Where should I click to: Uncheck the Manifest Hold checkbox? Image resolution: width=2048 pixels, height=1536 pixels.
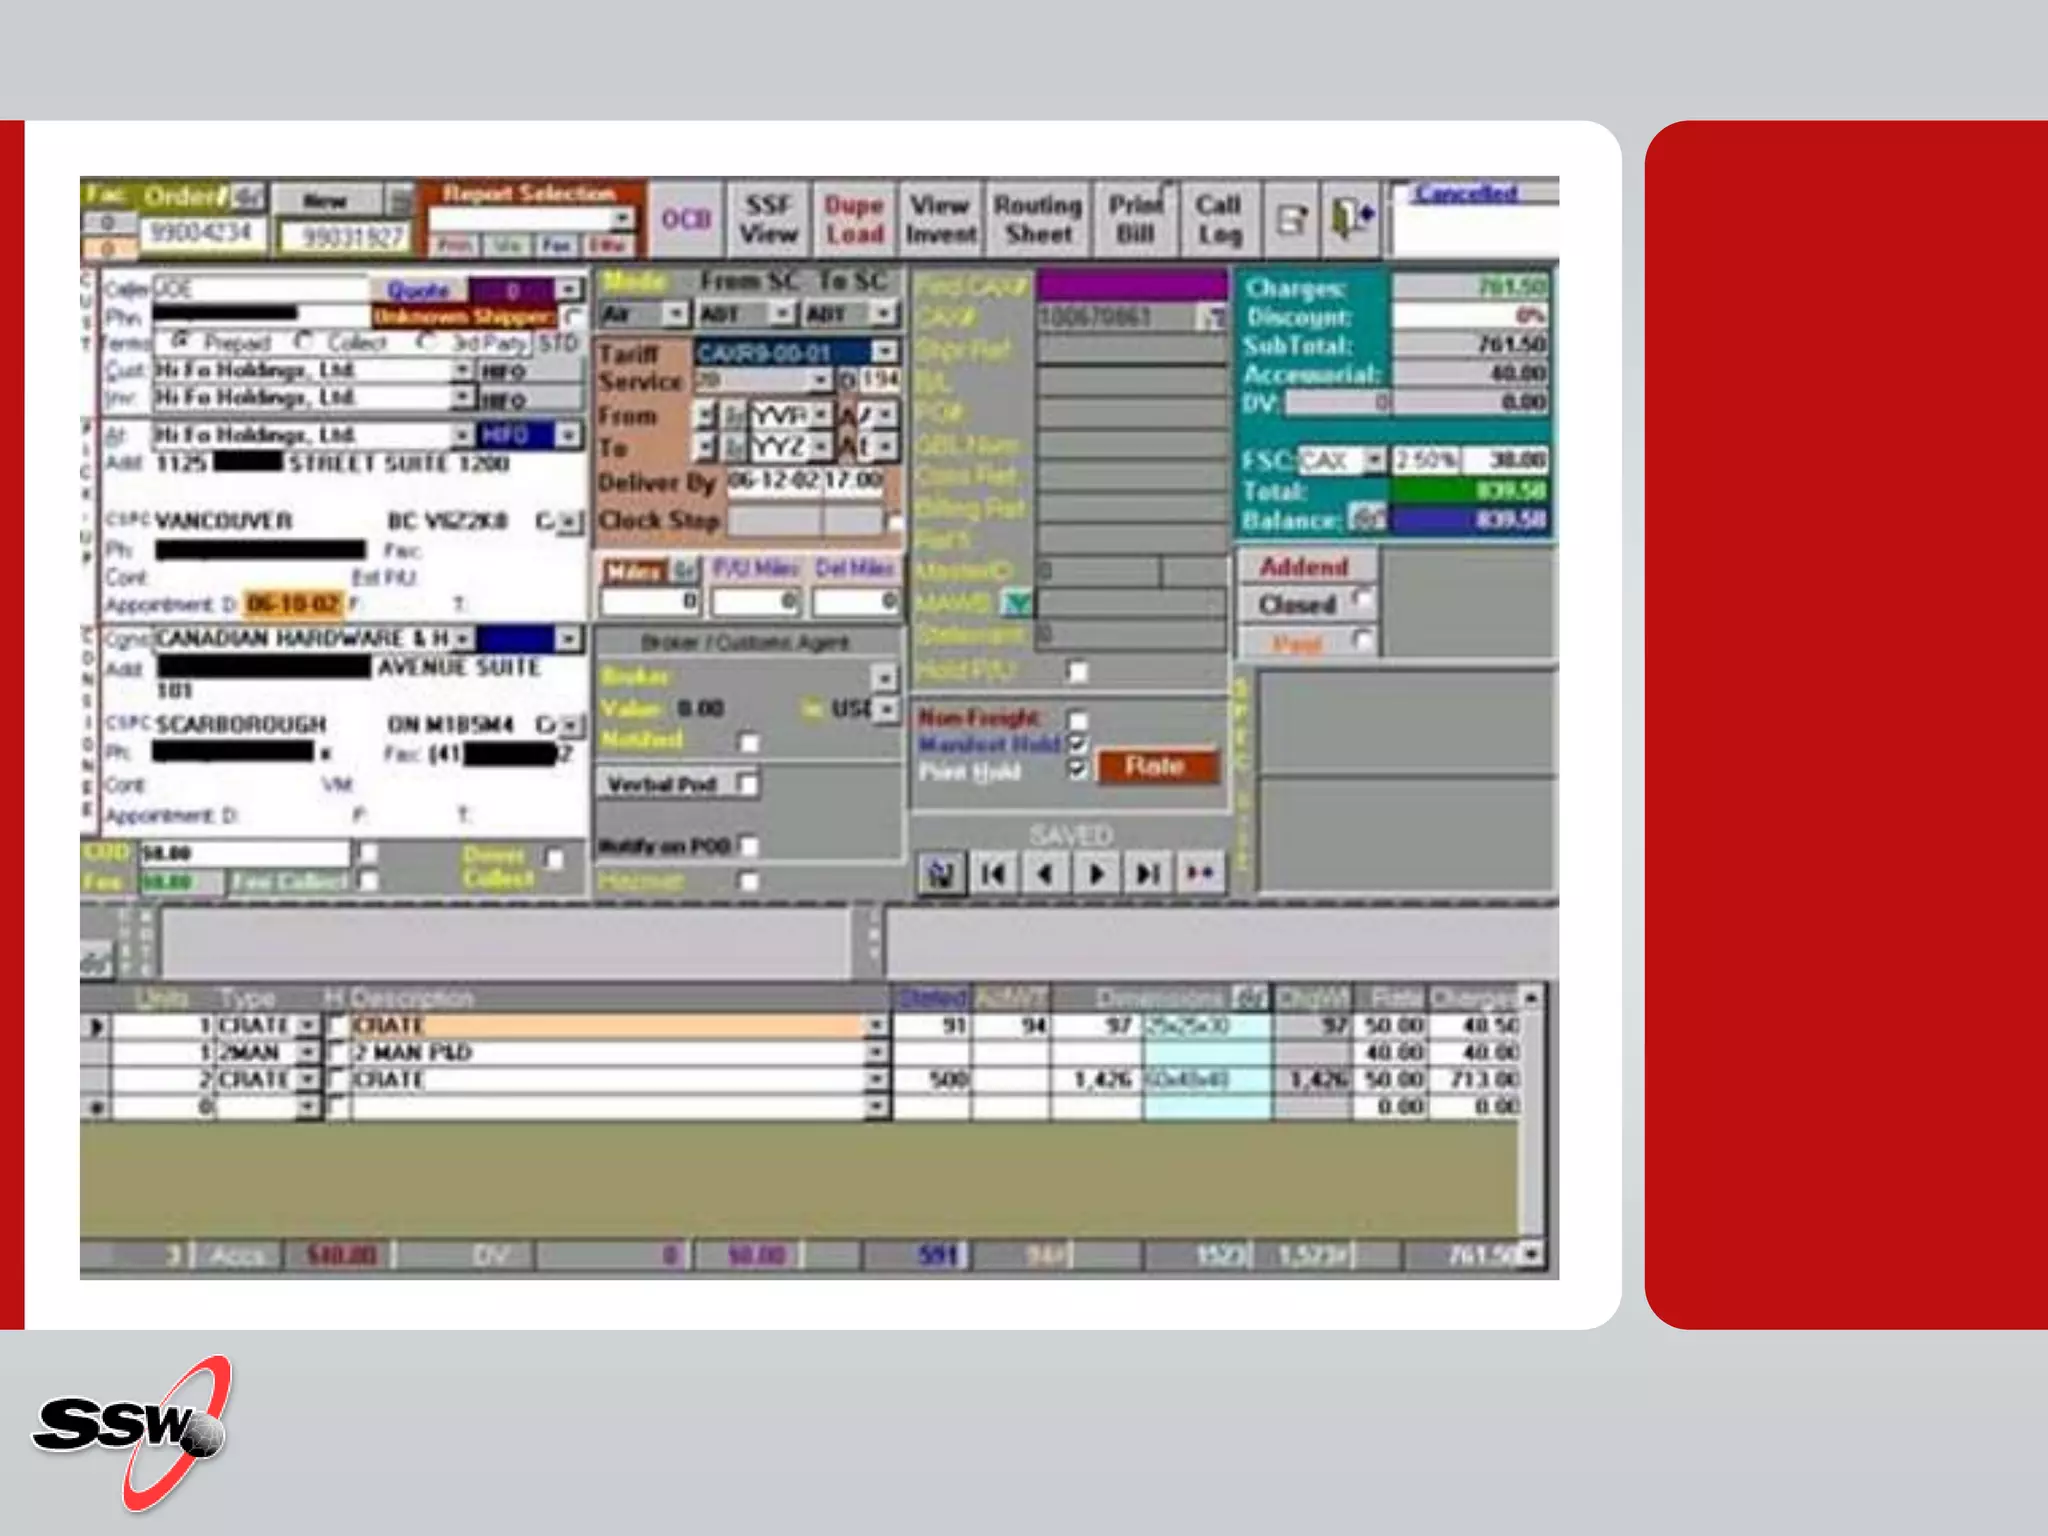(1078, 744)
